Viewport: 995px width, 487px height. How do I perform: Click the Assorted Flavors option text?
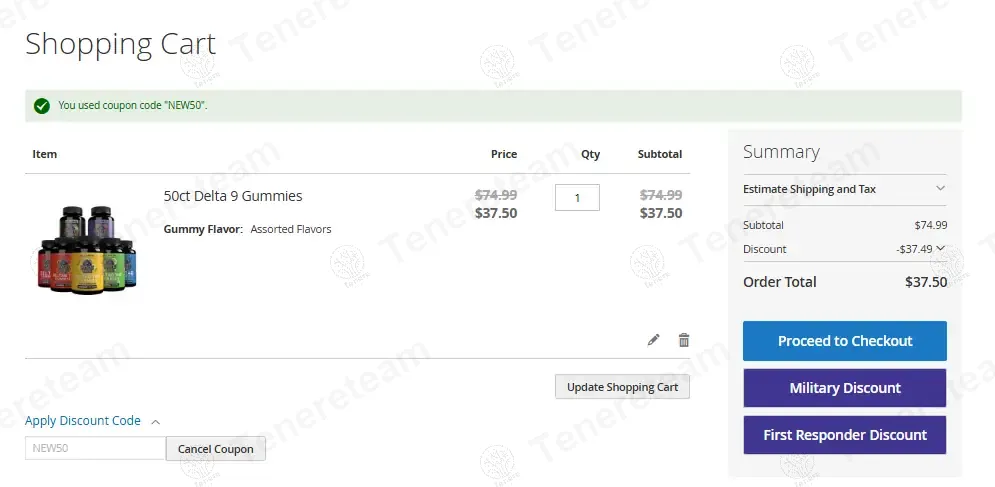click(290, 229)
